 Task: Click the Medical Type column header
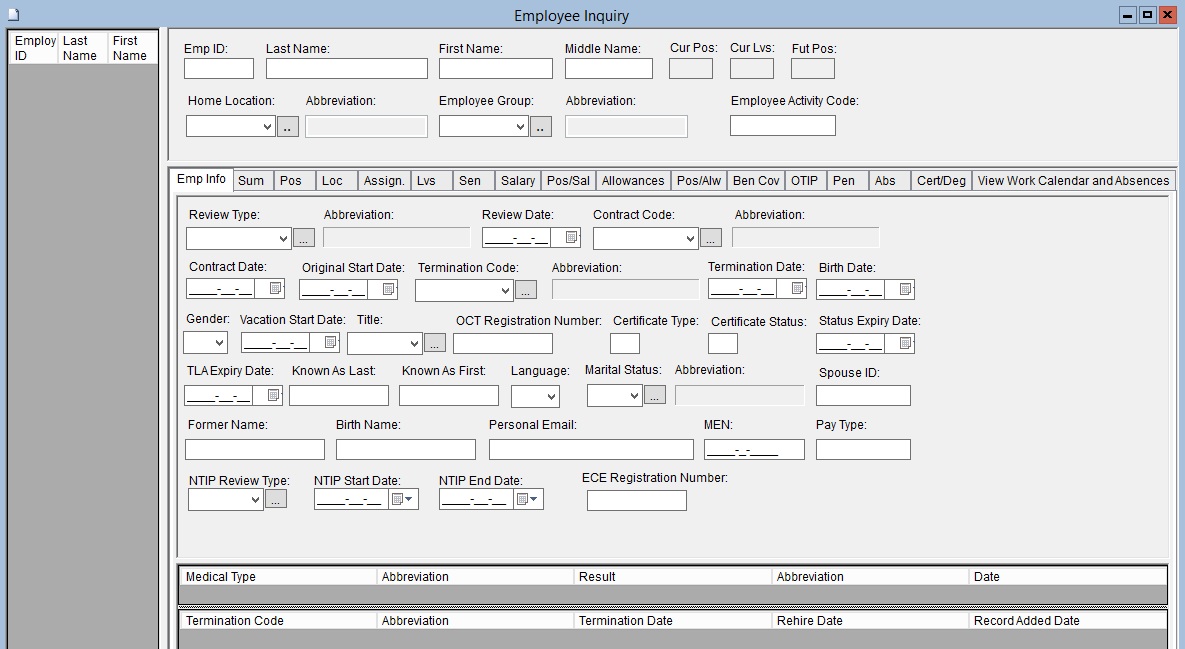(277, 577)
